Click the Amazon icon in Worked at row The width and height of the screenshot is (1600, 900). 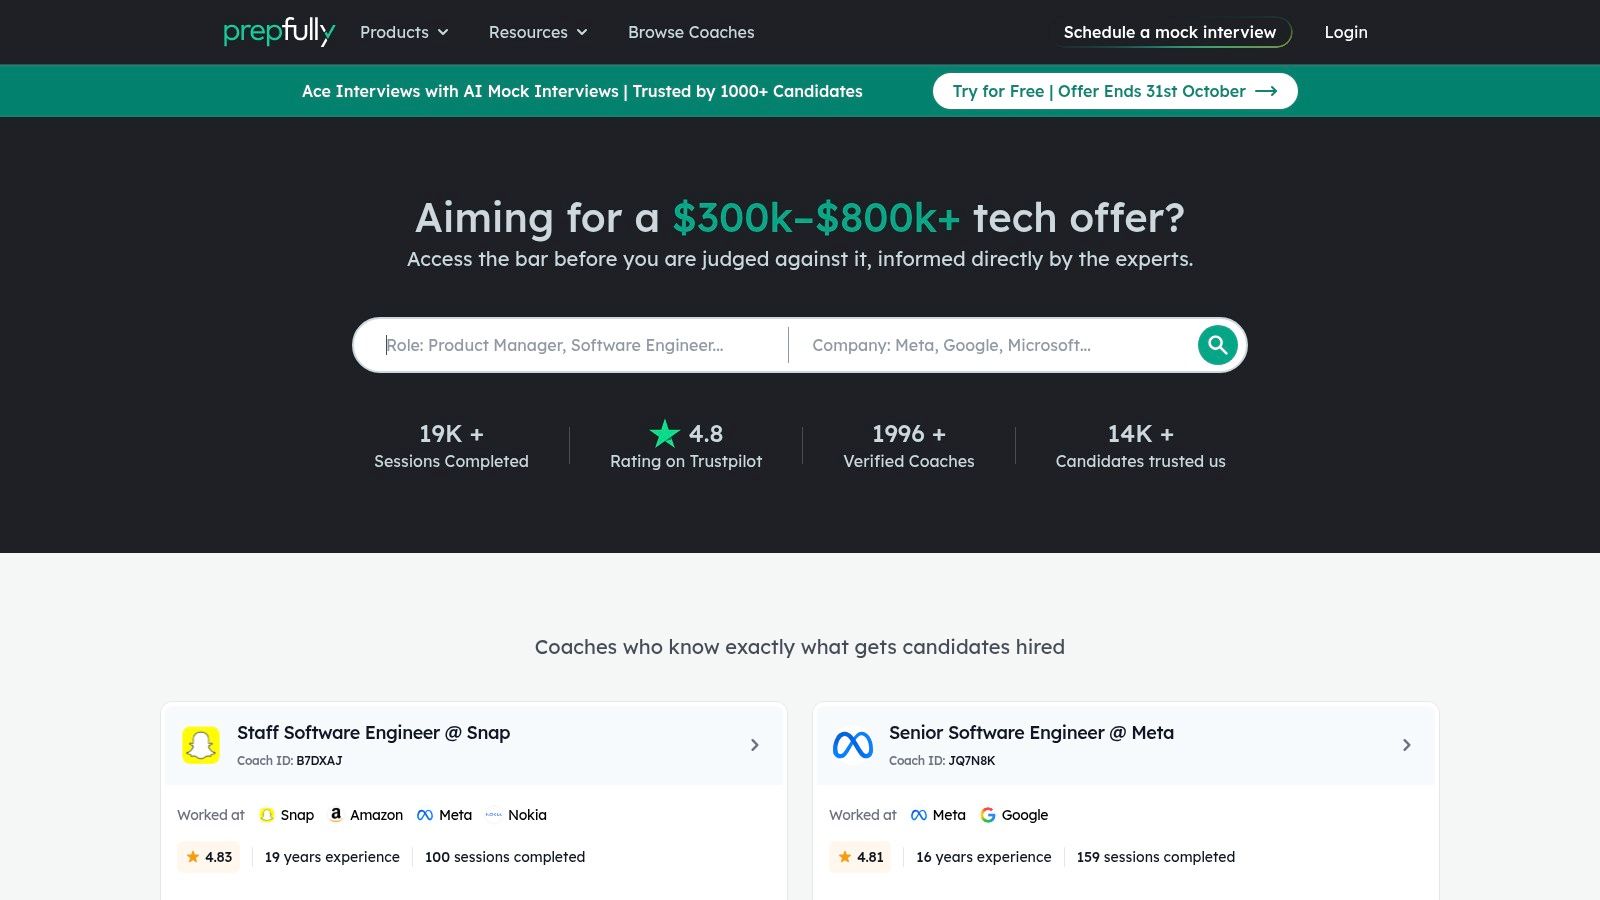[x=336, y=815]
